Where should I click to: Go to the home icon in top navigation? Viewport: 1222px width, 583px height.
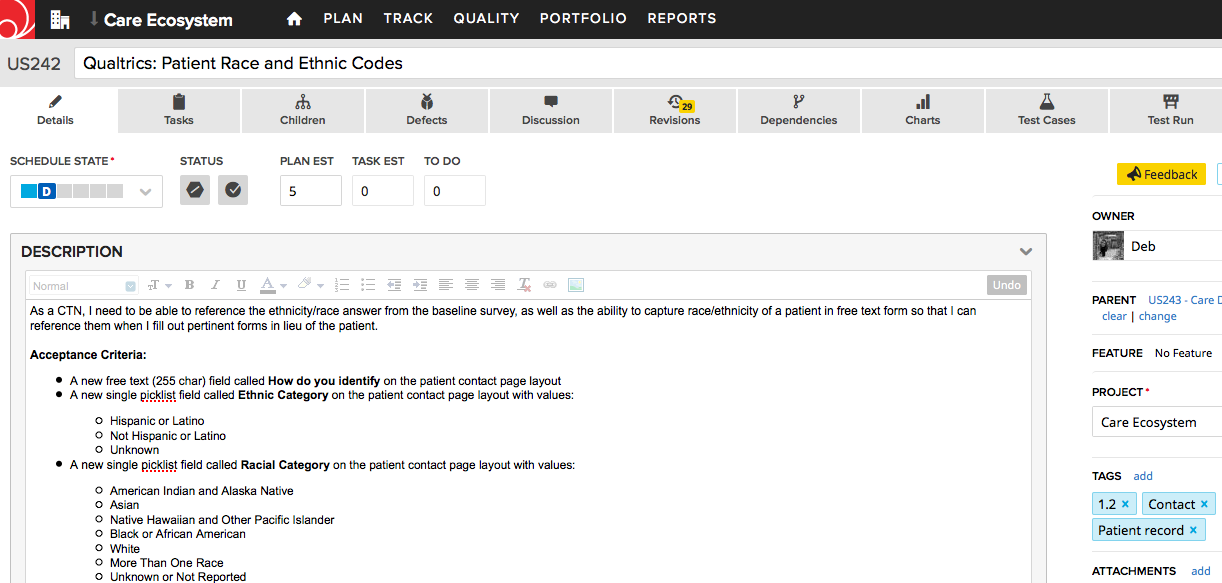coord(294,18)
